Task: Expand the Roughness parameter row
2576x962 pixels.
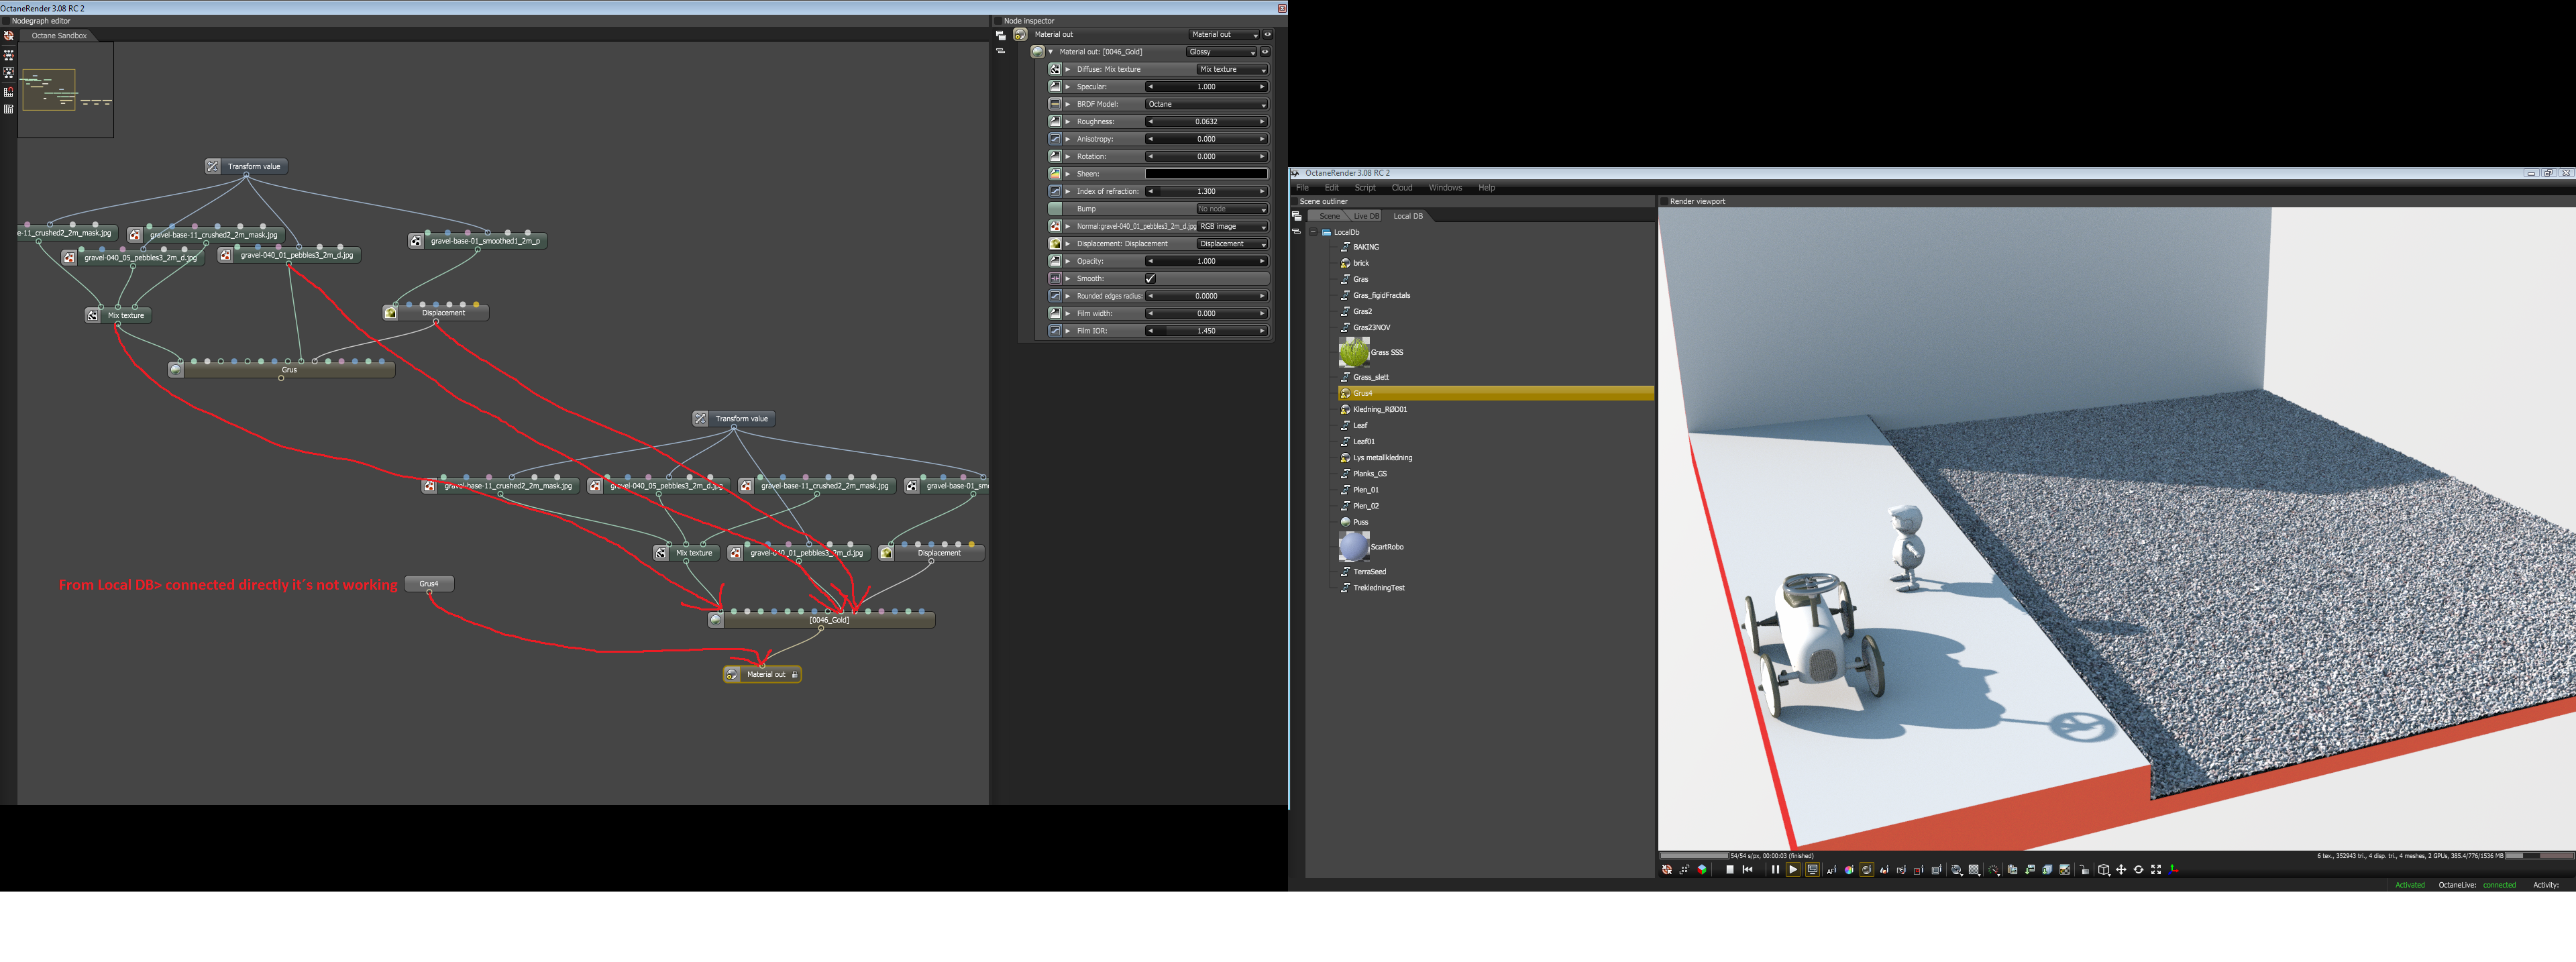Action: pyautogui.click(x=1068, y=122)
